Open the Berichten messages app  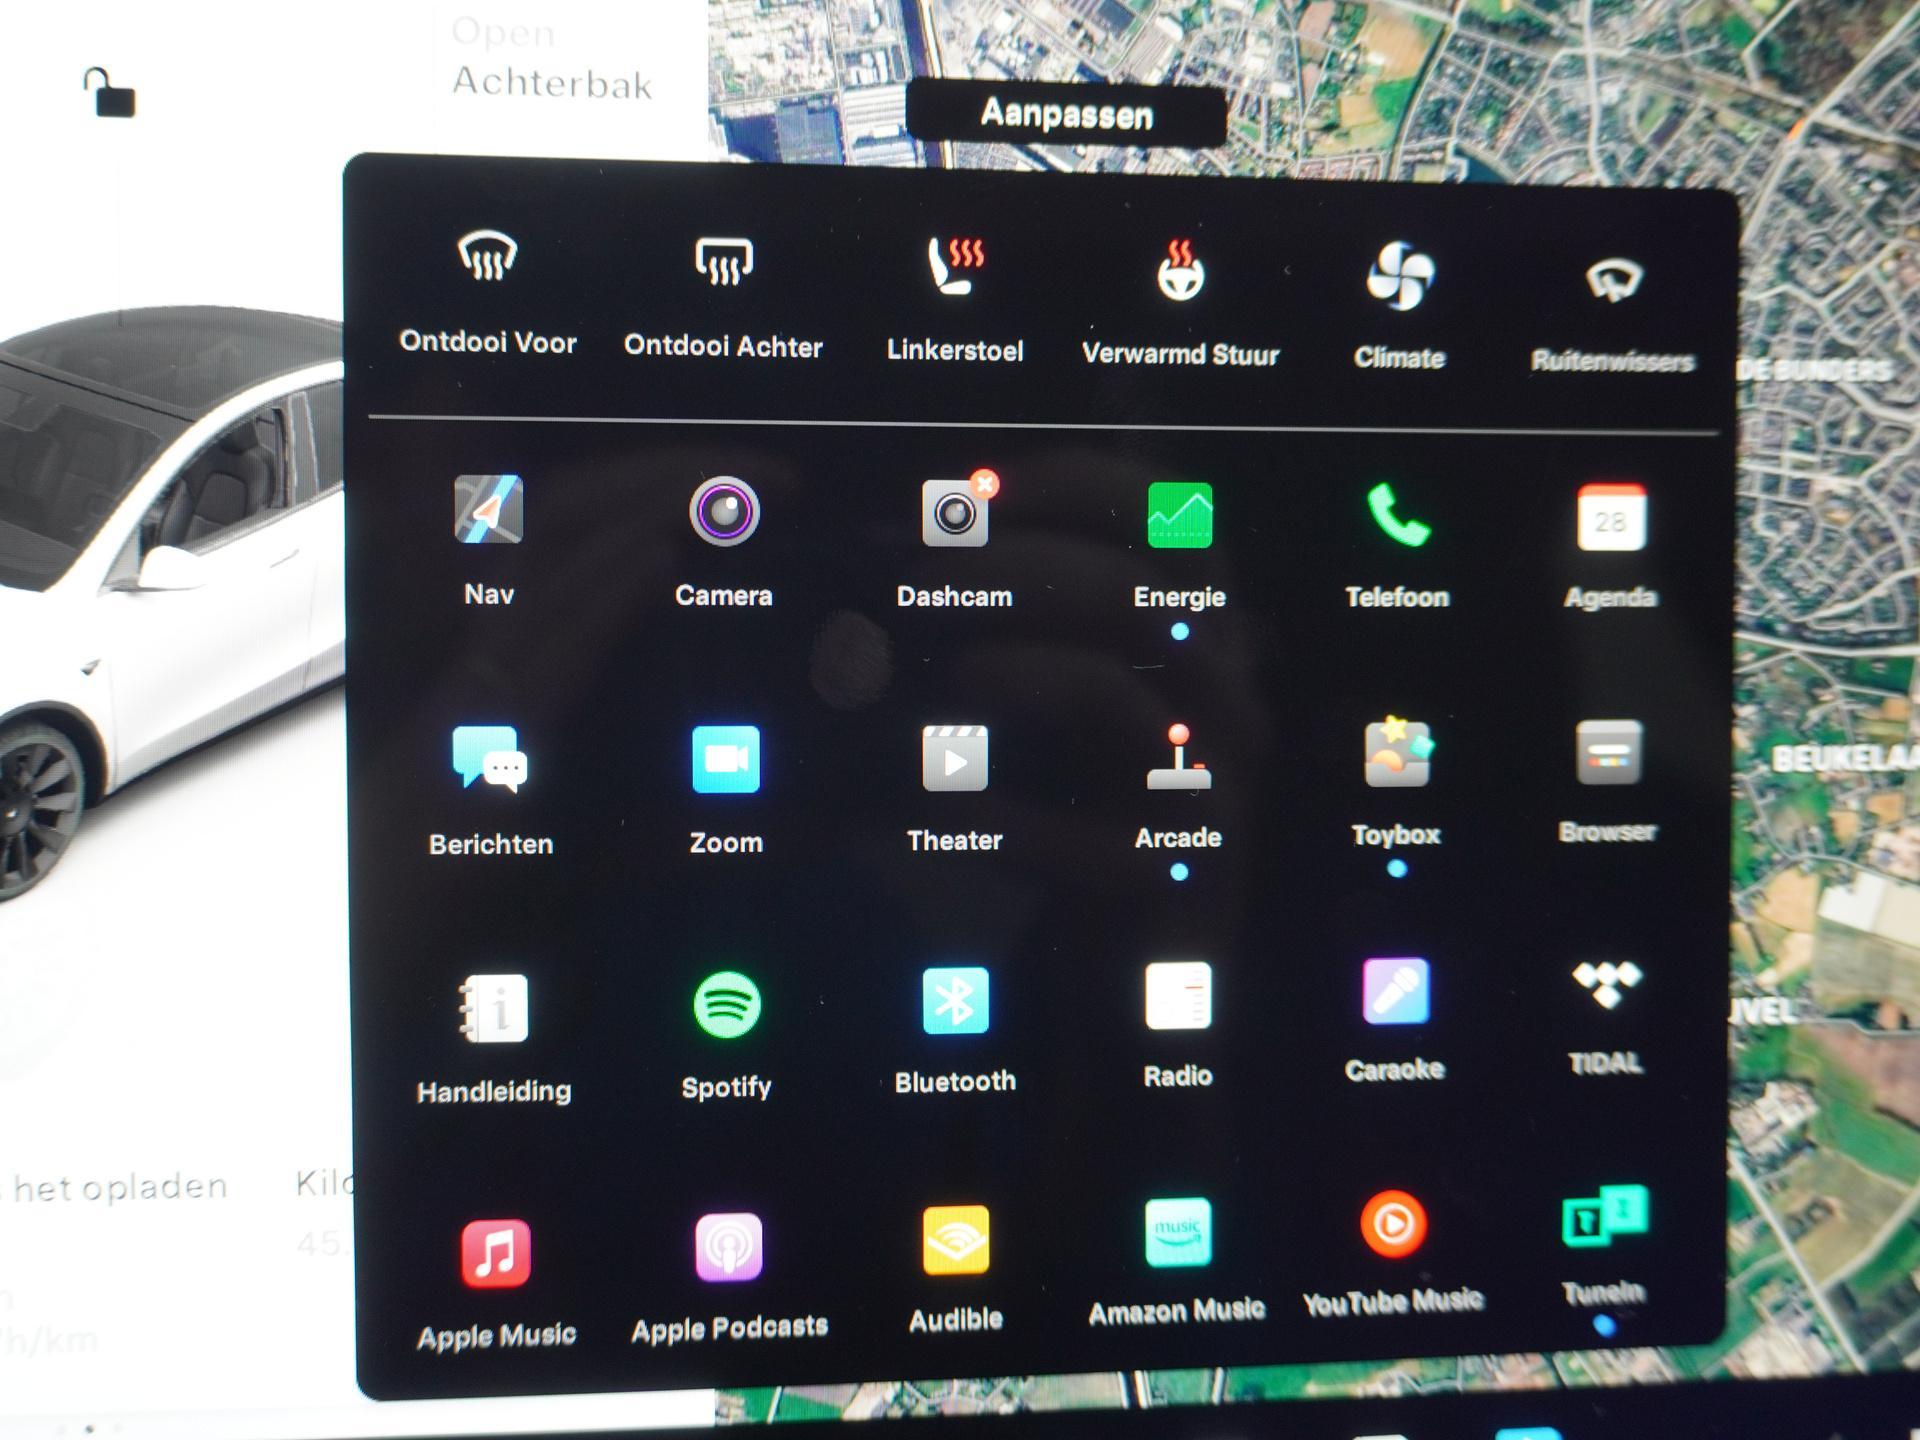click(x=490, y=760)
